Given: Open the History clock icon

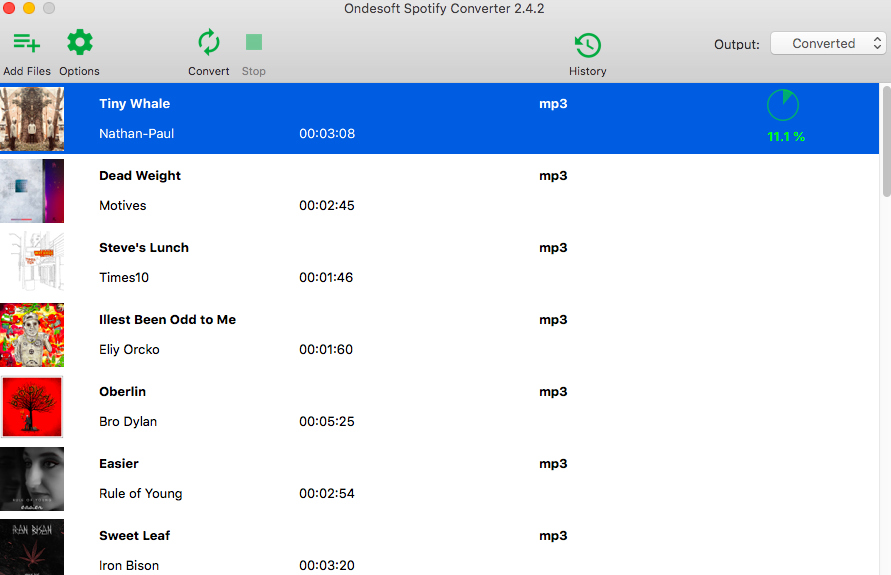Looking at the screenshot, I should (588, 45).
